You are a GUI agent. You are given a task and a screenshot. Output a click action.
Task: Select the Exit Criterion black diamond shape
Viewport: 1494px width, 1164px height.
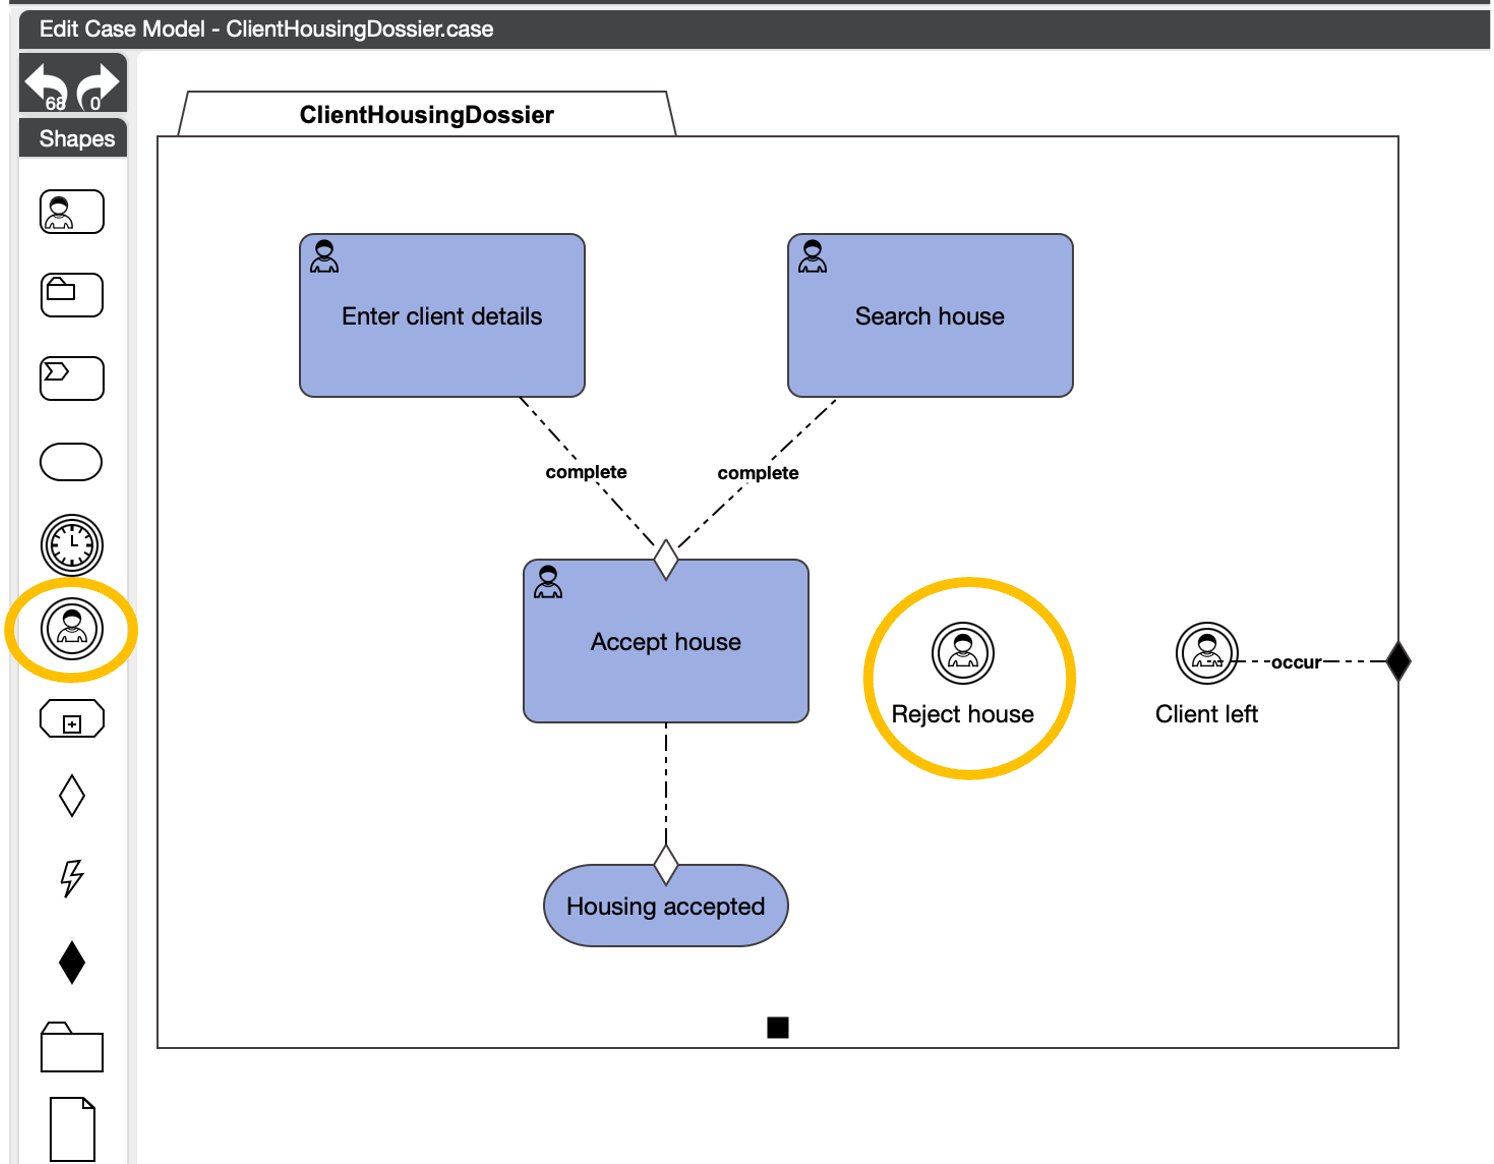point(72,962)
